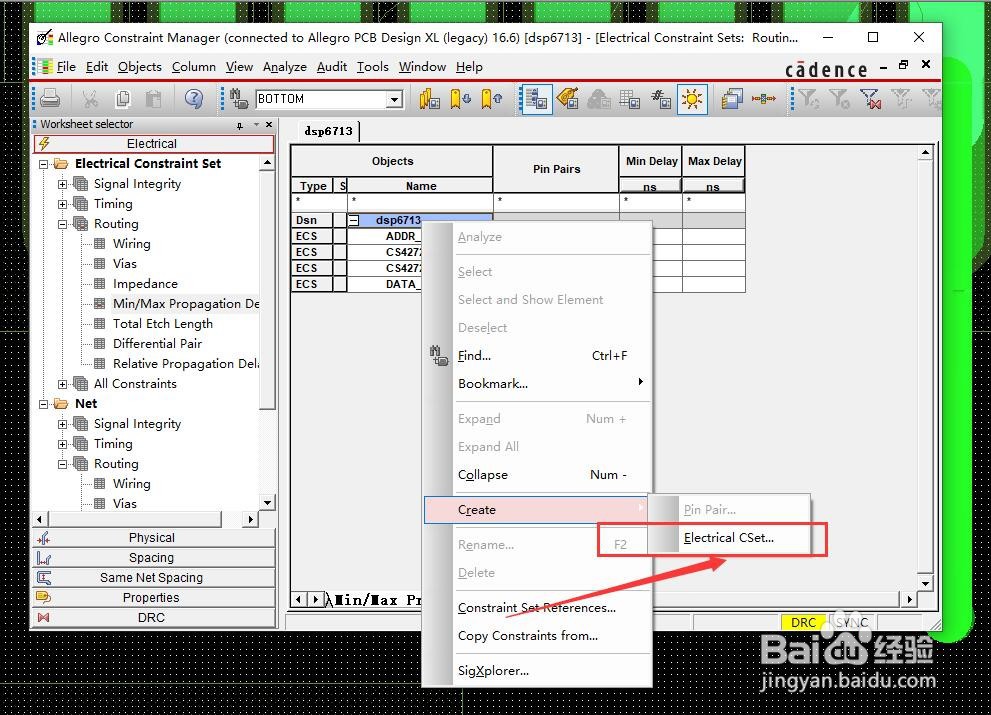The image size is (991, 715).
Task: Open the File menu
Action: point(66,66)
